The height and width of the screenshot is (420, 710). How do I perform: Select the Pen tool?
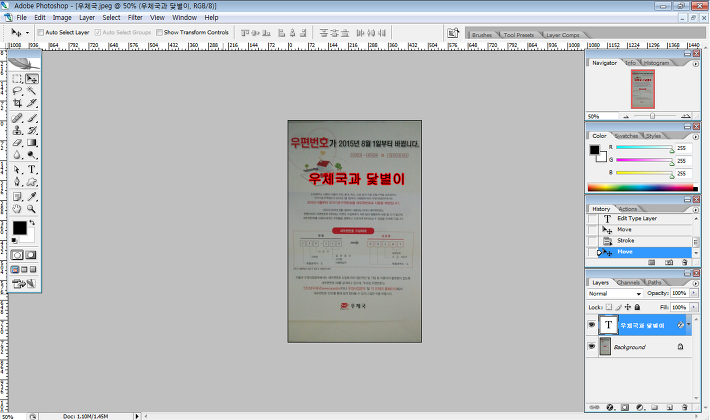[x=17, y=182]
